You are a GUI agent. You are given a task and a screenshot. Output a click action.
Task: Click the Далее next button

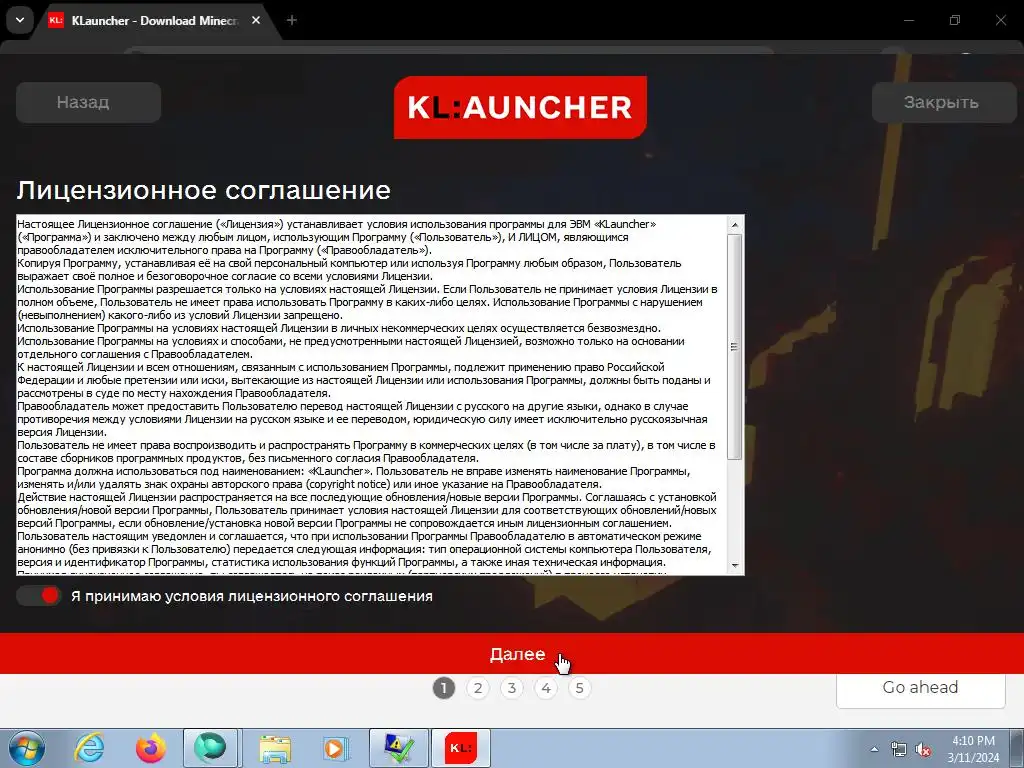point(512,654)
